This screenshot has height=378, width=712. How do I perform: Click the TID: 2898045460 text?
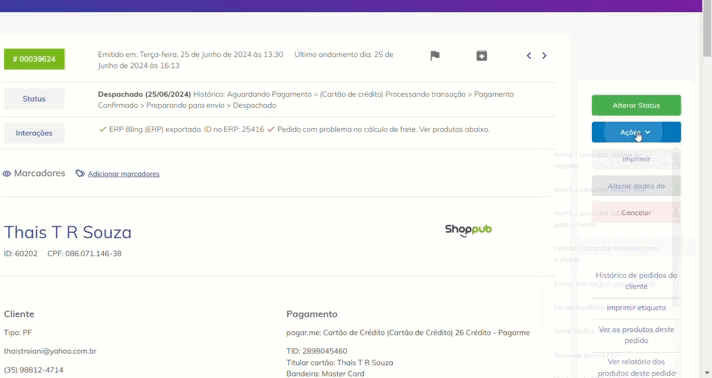pyautogui.click(x=316, y=351)
